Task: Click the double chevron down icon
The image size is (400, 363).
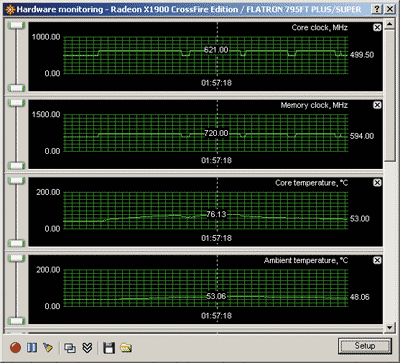Action: pos(87,348)
